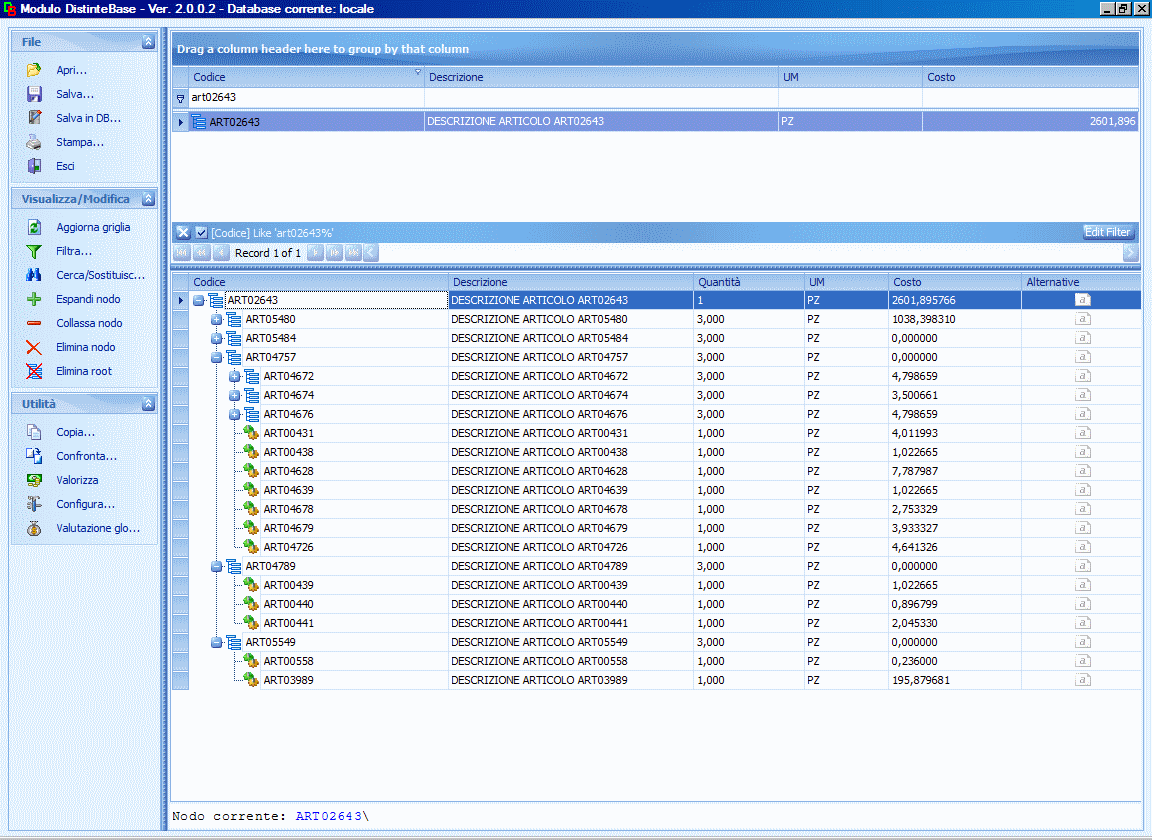Go to next record in navigator

(x=315, y=253)
